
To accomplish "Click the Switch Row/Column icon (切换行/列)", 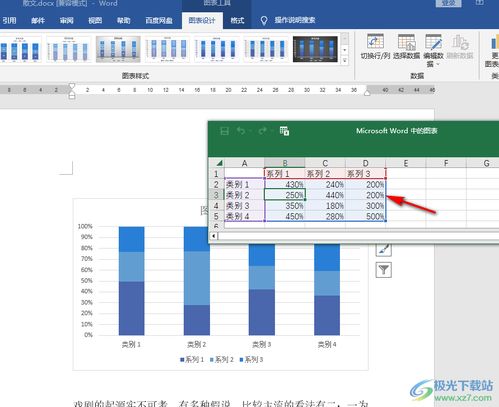I will click(375, 42).
